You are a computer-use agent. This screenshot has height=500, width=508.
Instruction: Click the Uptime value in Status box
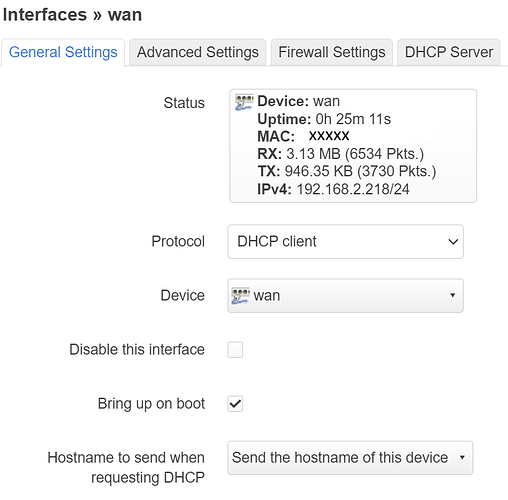pyautogui.click(x=353, y=119)
